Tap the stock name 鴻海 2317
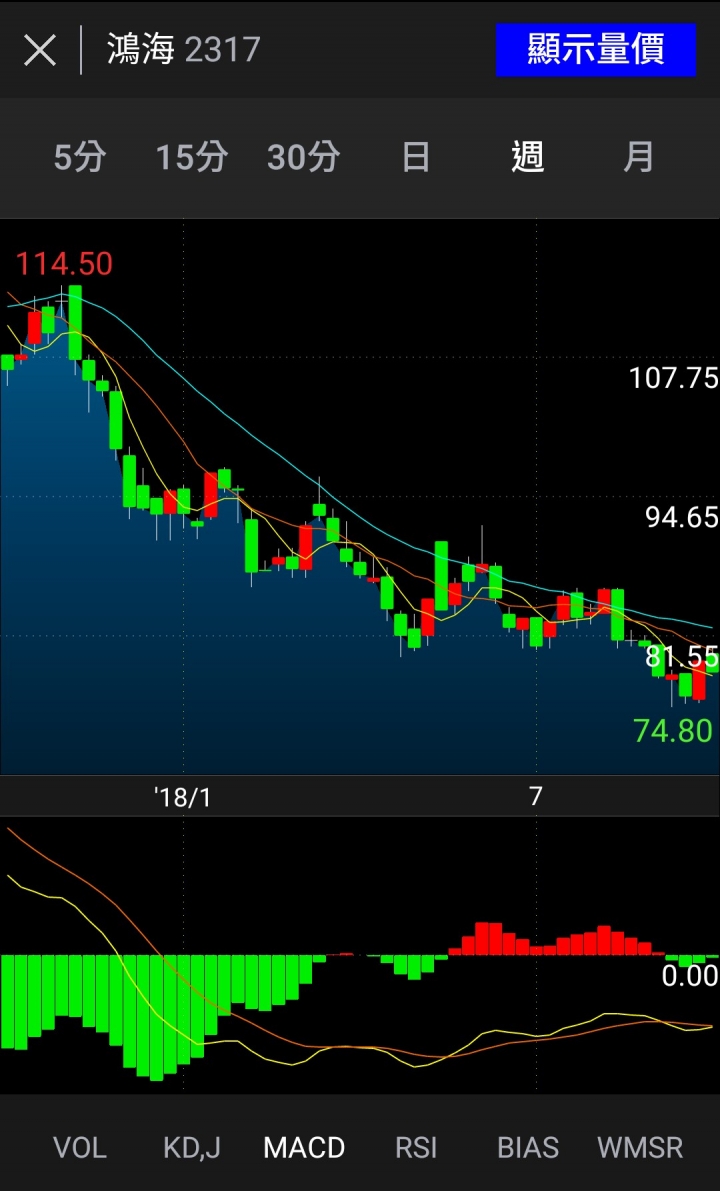The height and width of the screenshot is (1191, 720). 183,50
